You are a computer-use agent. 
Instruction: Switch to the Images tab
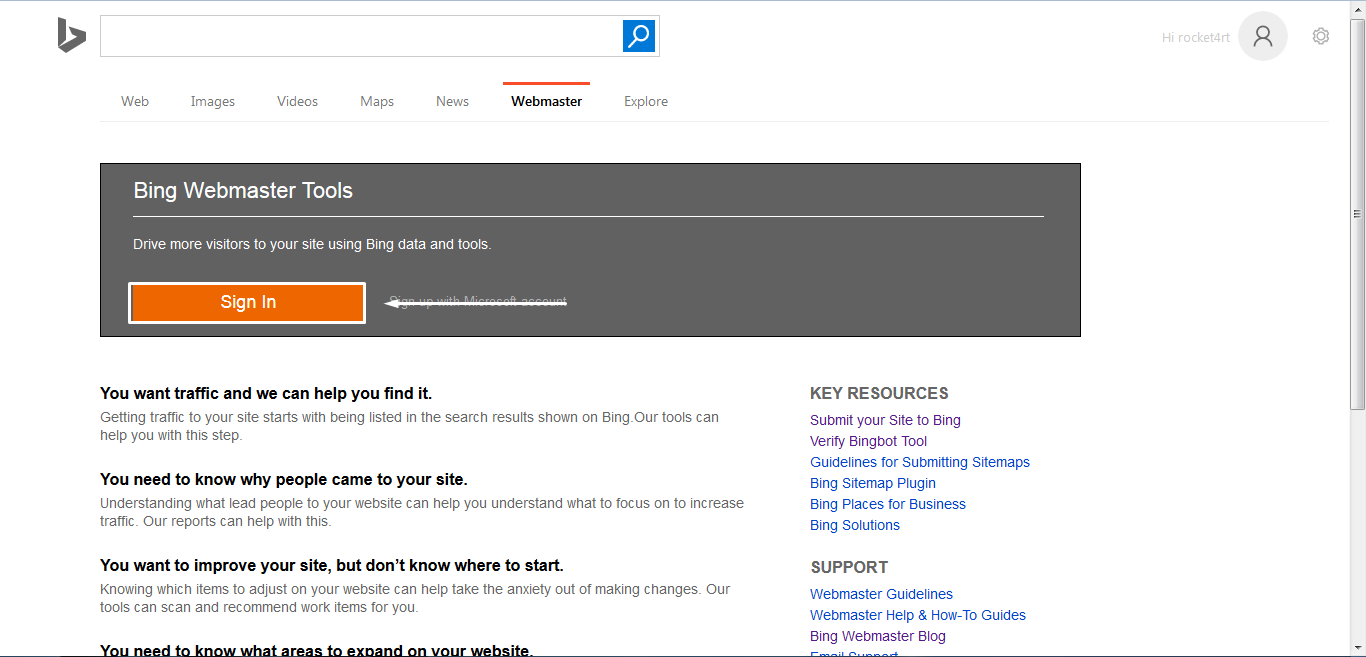click(x=213, y=101)
